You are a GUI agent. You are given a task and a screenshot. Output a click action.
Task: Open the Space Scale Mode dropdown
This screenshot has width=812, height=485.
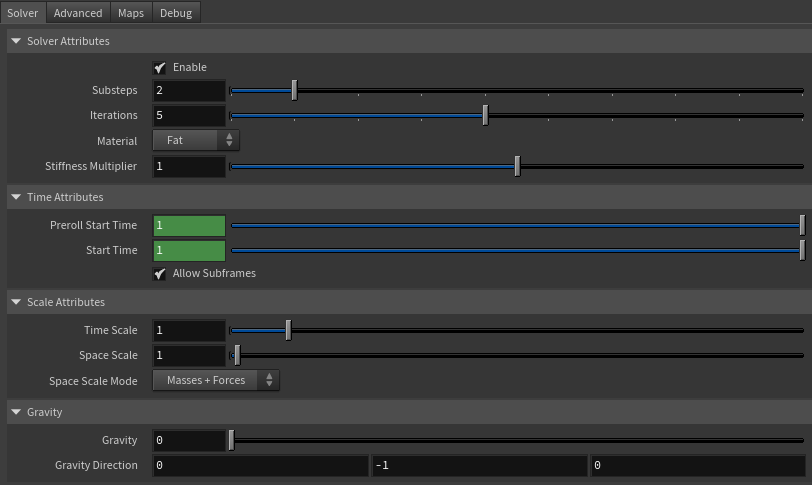pos(216,380)
